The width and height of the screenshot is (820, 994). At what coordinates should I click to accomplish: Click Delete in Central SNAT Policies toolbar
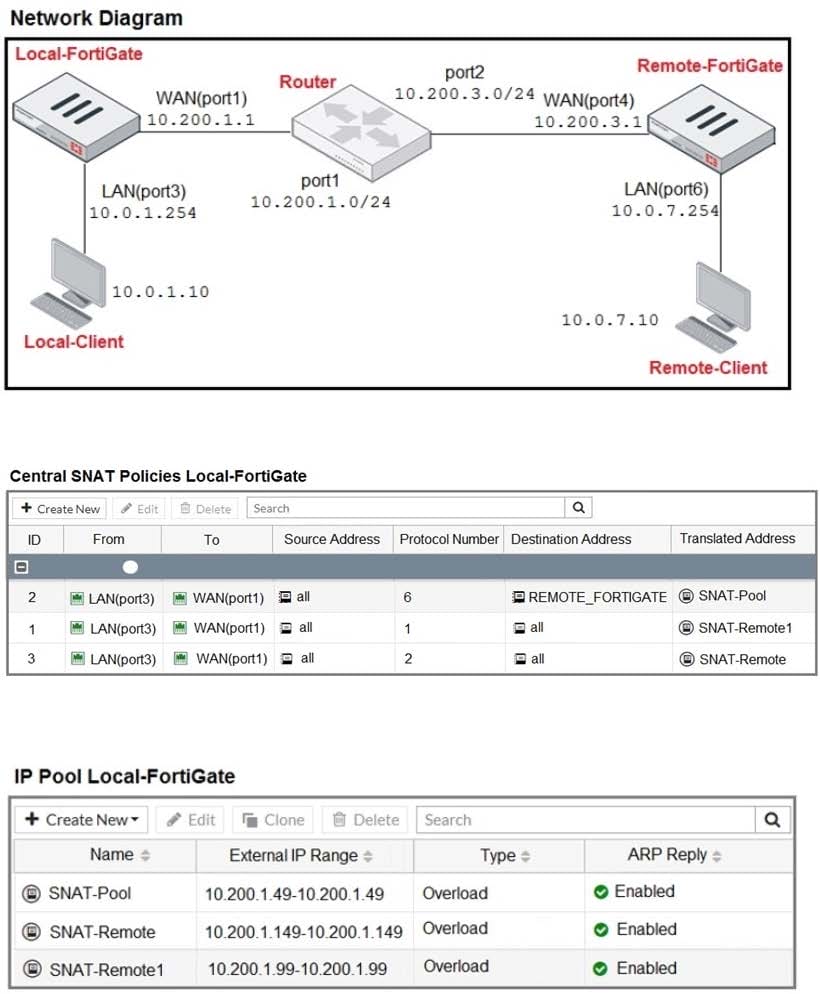tap(206, 508)
